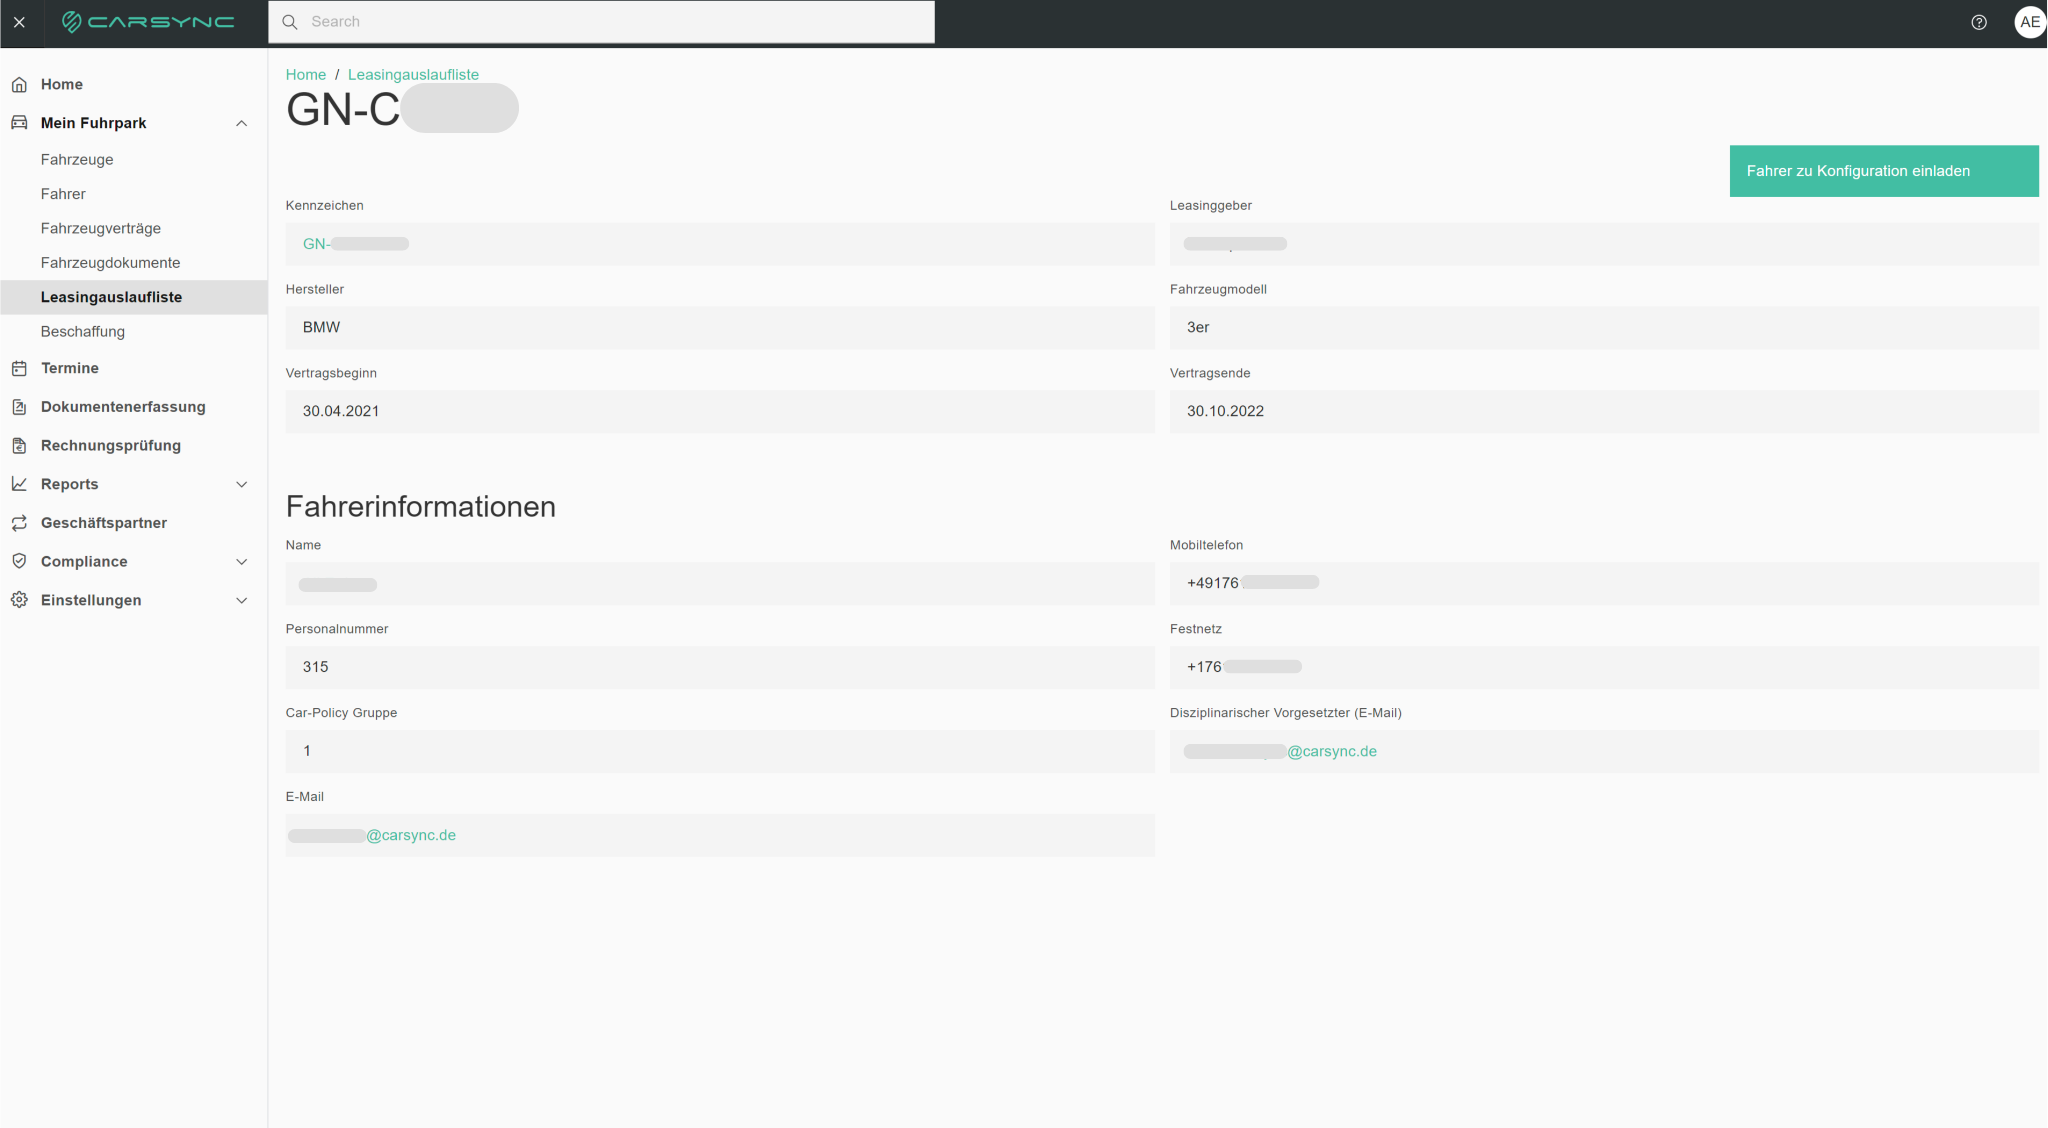This screenshot has height=1128, width=2048.
Task: Click the Vertragsbeginn value 30.04.2021
Action: (341, 412)
